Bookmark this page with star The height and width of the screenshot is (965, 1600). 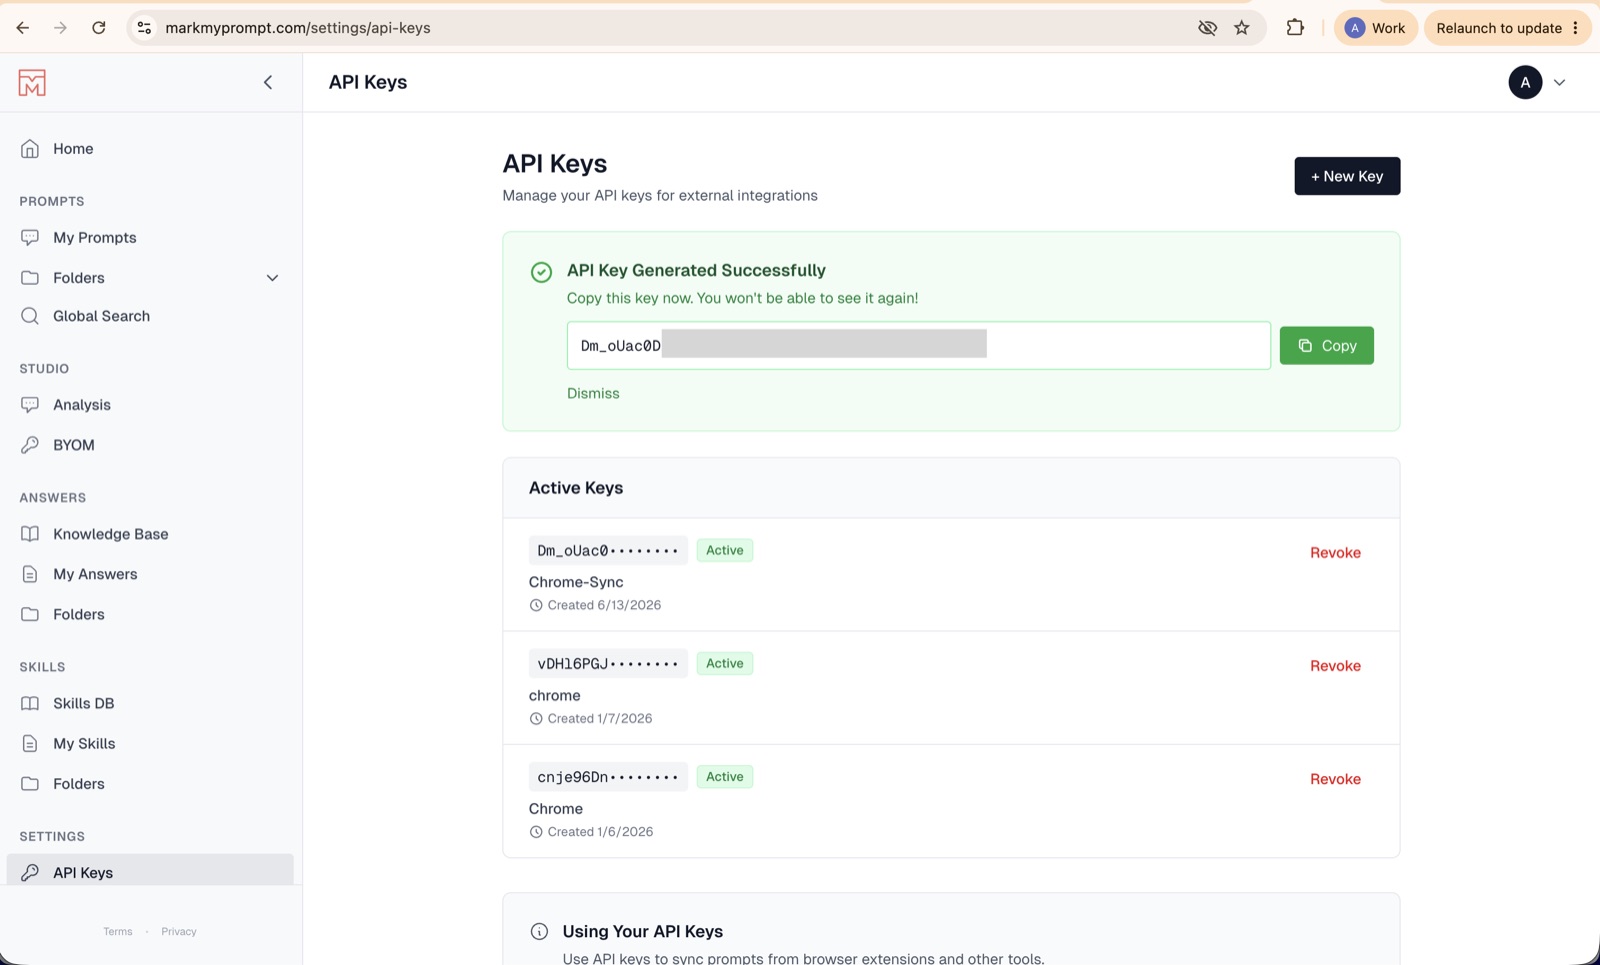tap(1241, 28)
